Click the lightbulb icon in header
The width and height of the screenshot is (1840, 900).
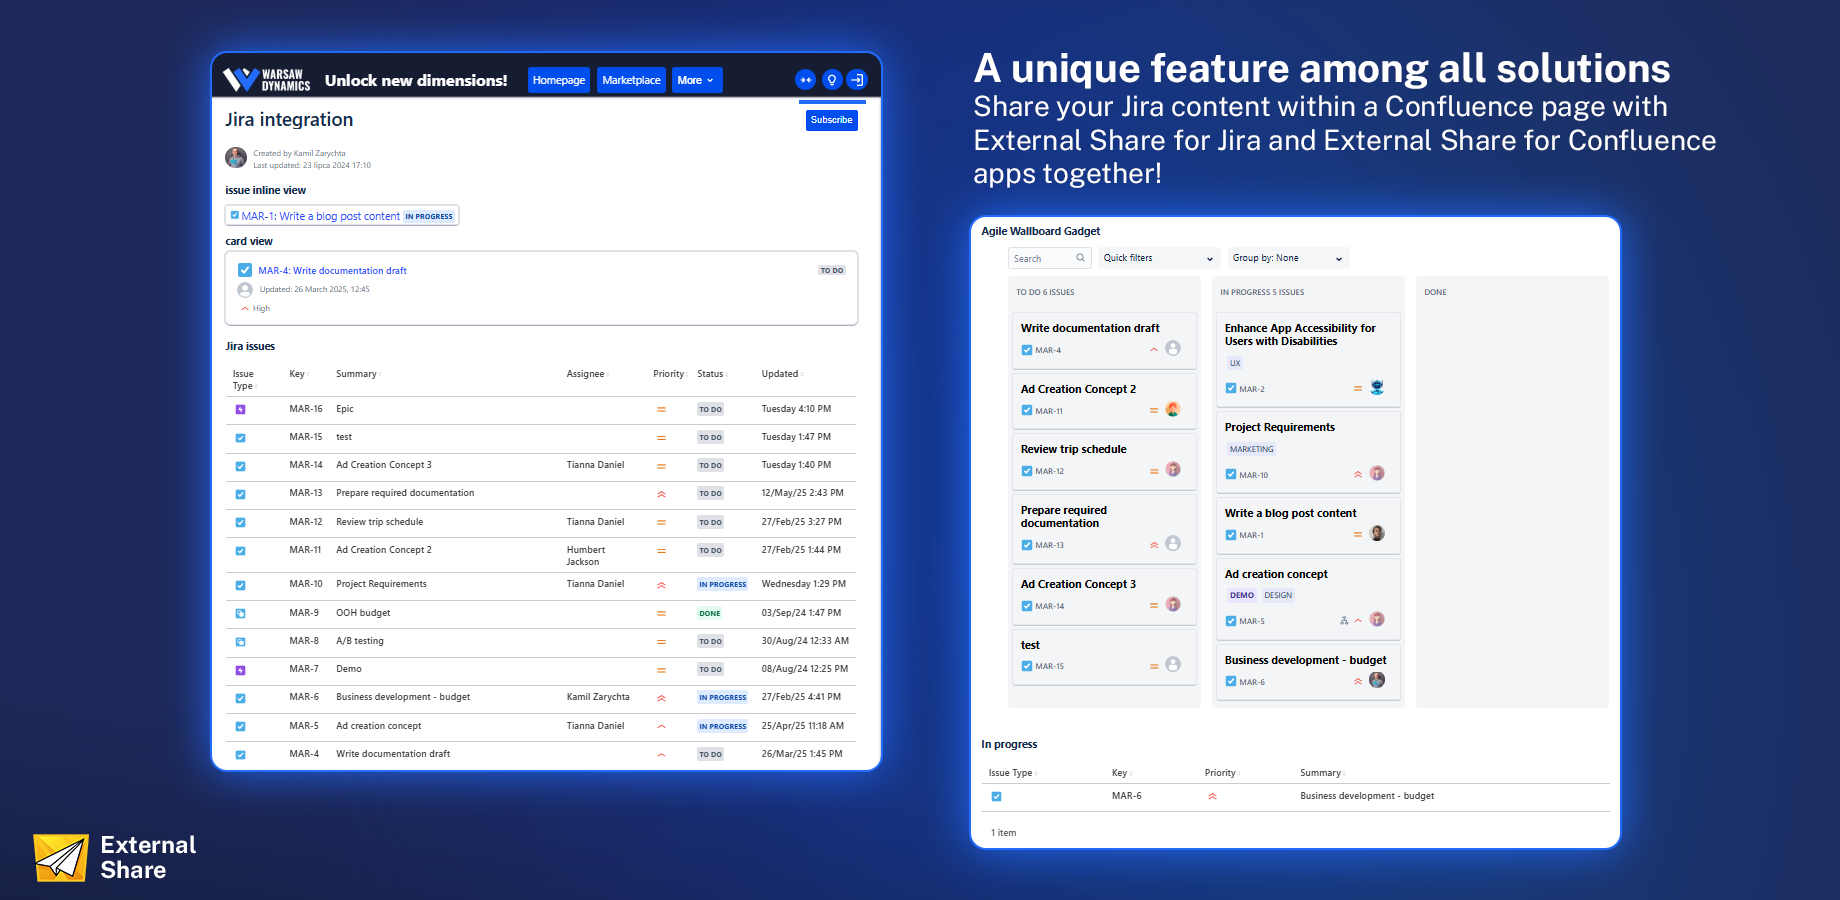[x=831, y=80]
